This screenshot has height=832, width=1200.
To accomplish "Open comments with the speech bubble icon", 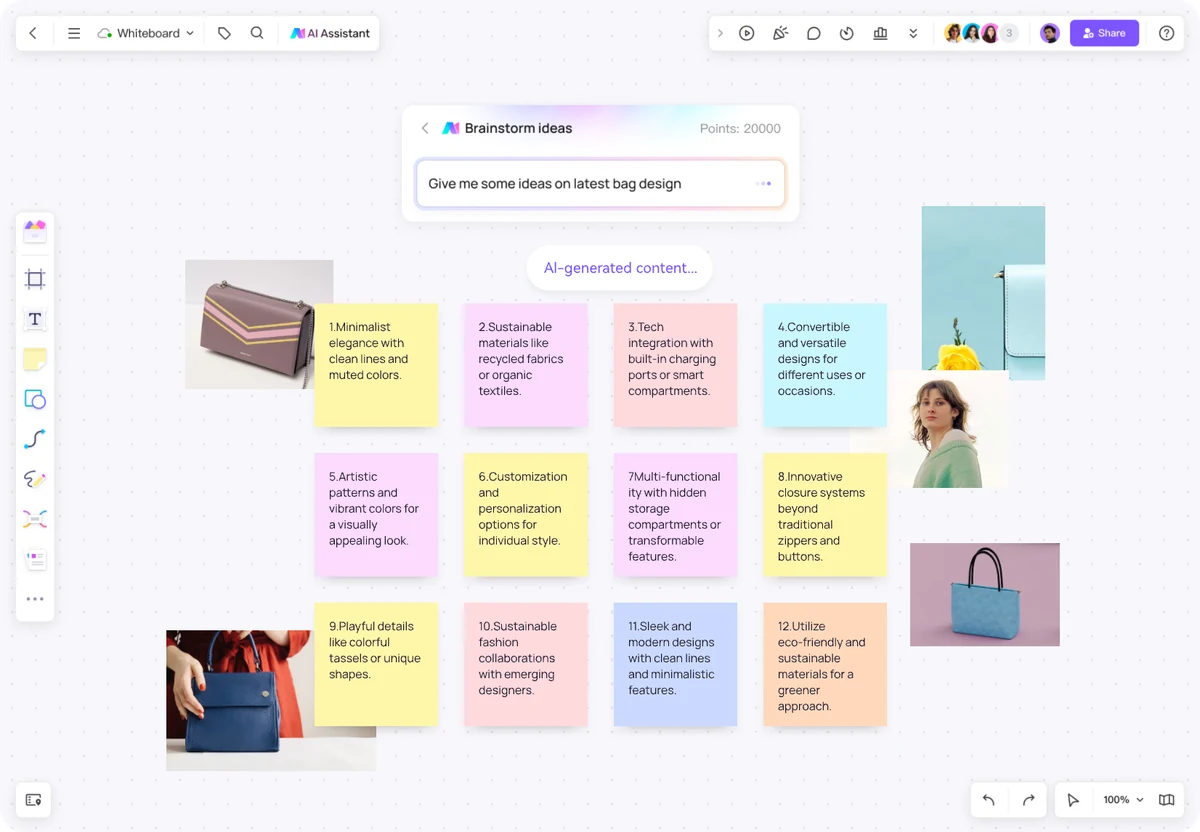I will [814, 33].
